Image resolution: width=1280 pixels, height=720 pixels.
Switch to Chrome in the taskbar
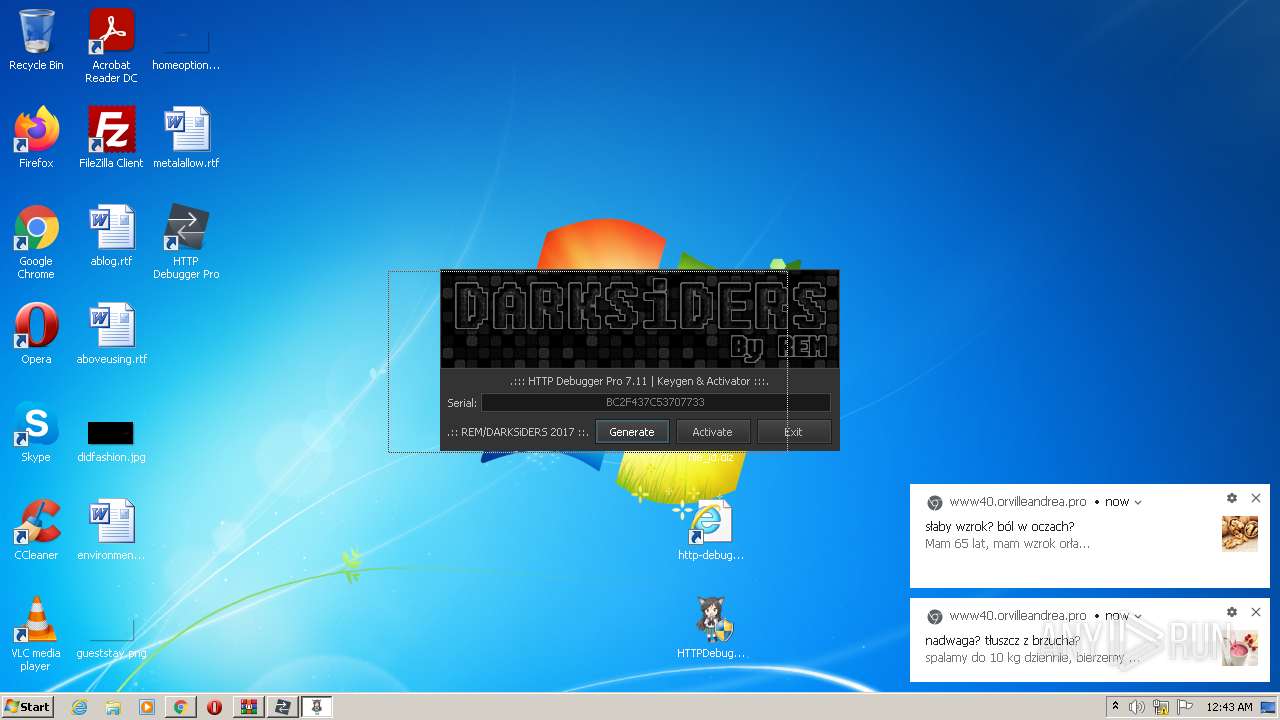click(181, 707)
